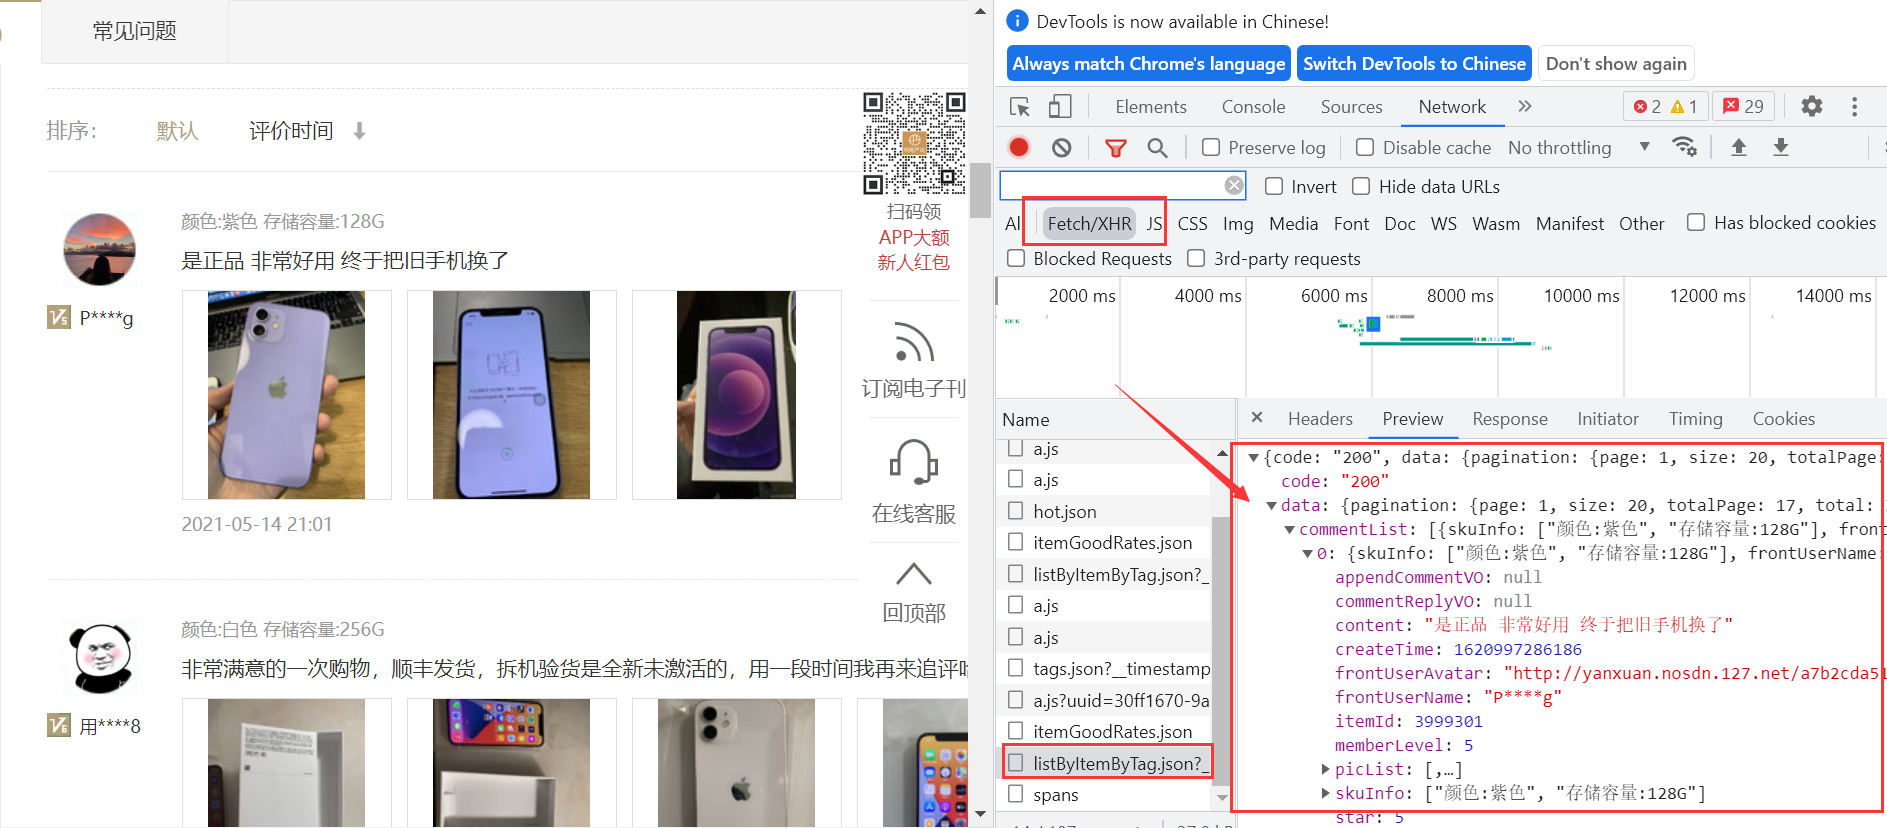Viewport: 1887px width, 828px height.
Task: Clear the filter text field
Action: pos(1235,185)
